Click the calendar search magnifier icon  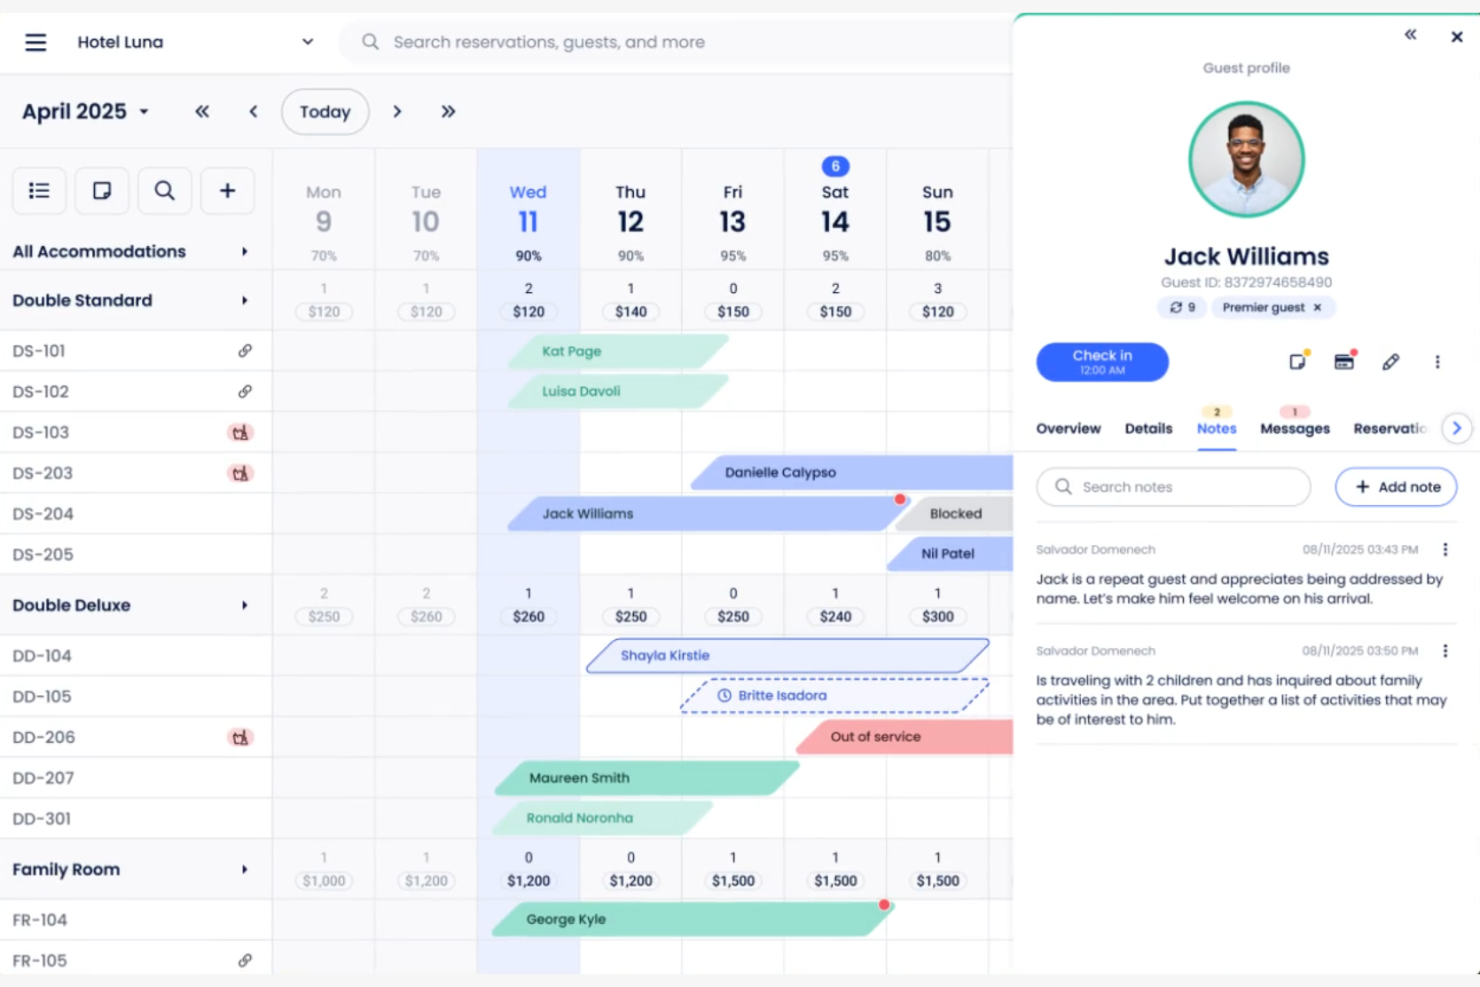164,190
